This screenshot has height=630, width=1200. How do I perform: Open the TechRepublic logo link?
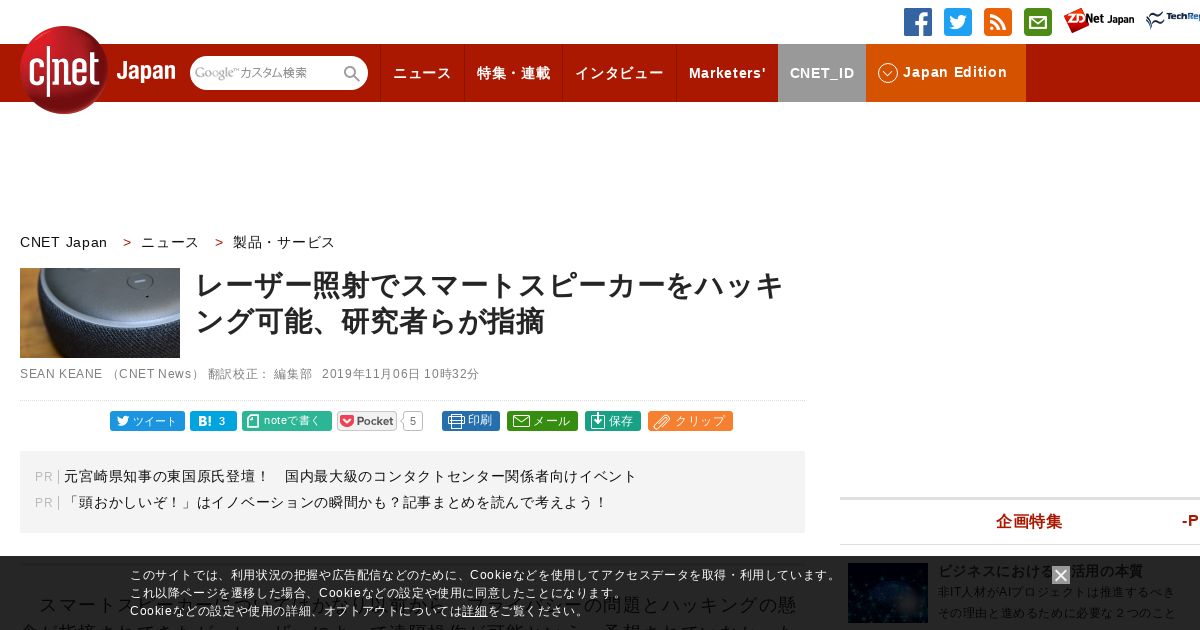click(x=1173, y=20)
